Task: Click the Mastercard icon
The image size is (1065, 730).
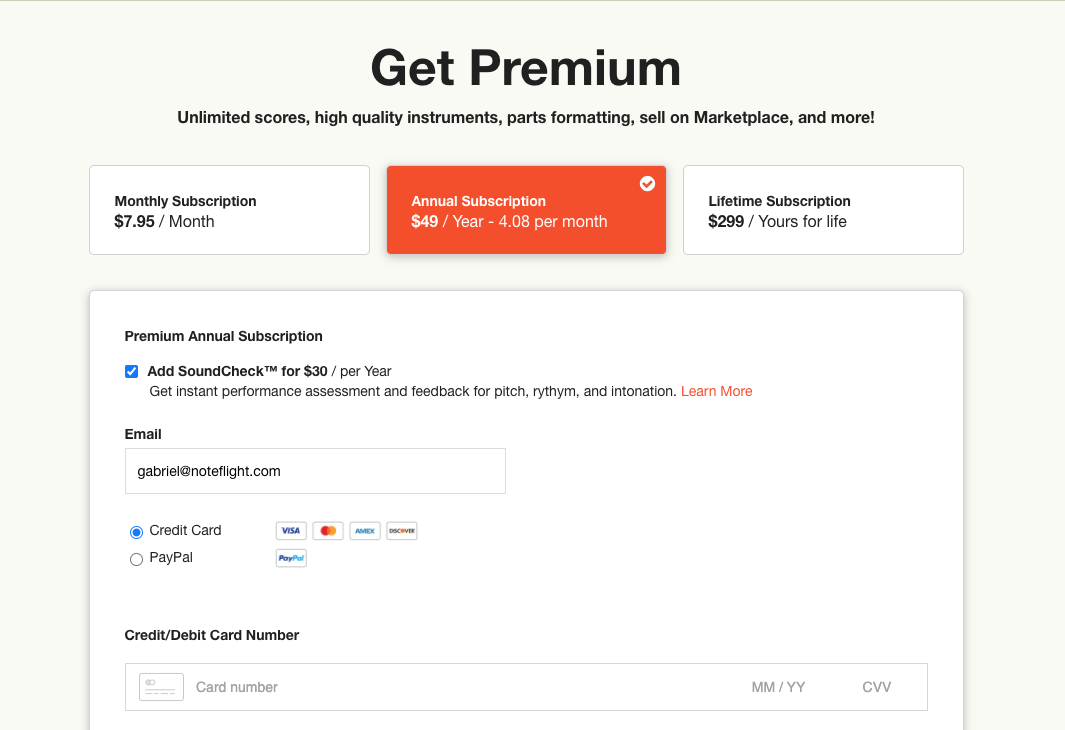Action: click(x=328, y=531)
